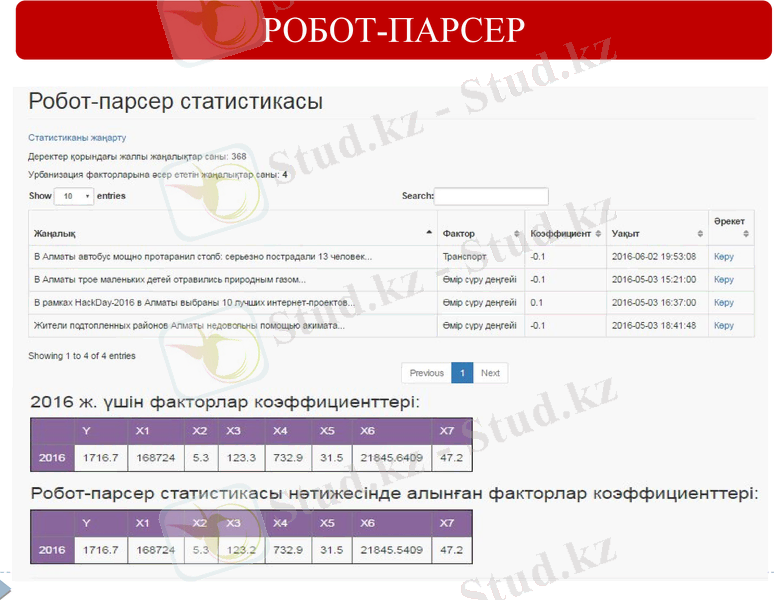Open Көру link for the Транспорт row
Screen dimensions: 774x600
click(724, 257)
